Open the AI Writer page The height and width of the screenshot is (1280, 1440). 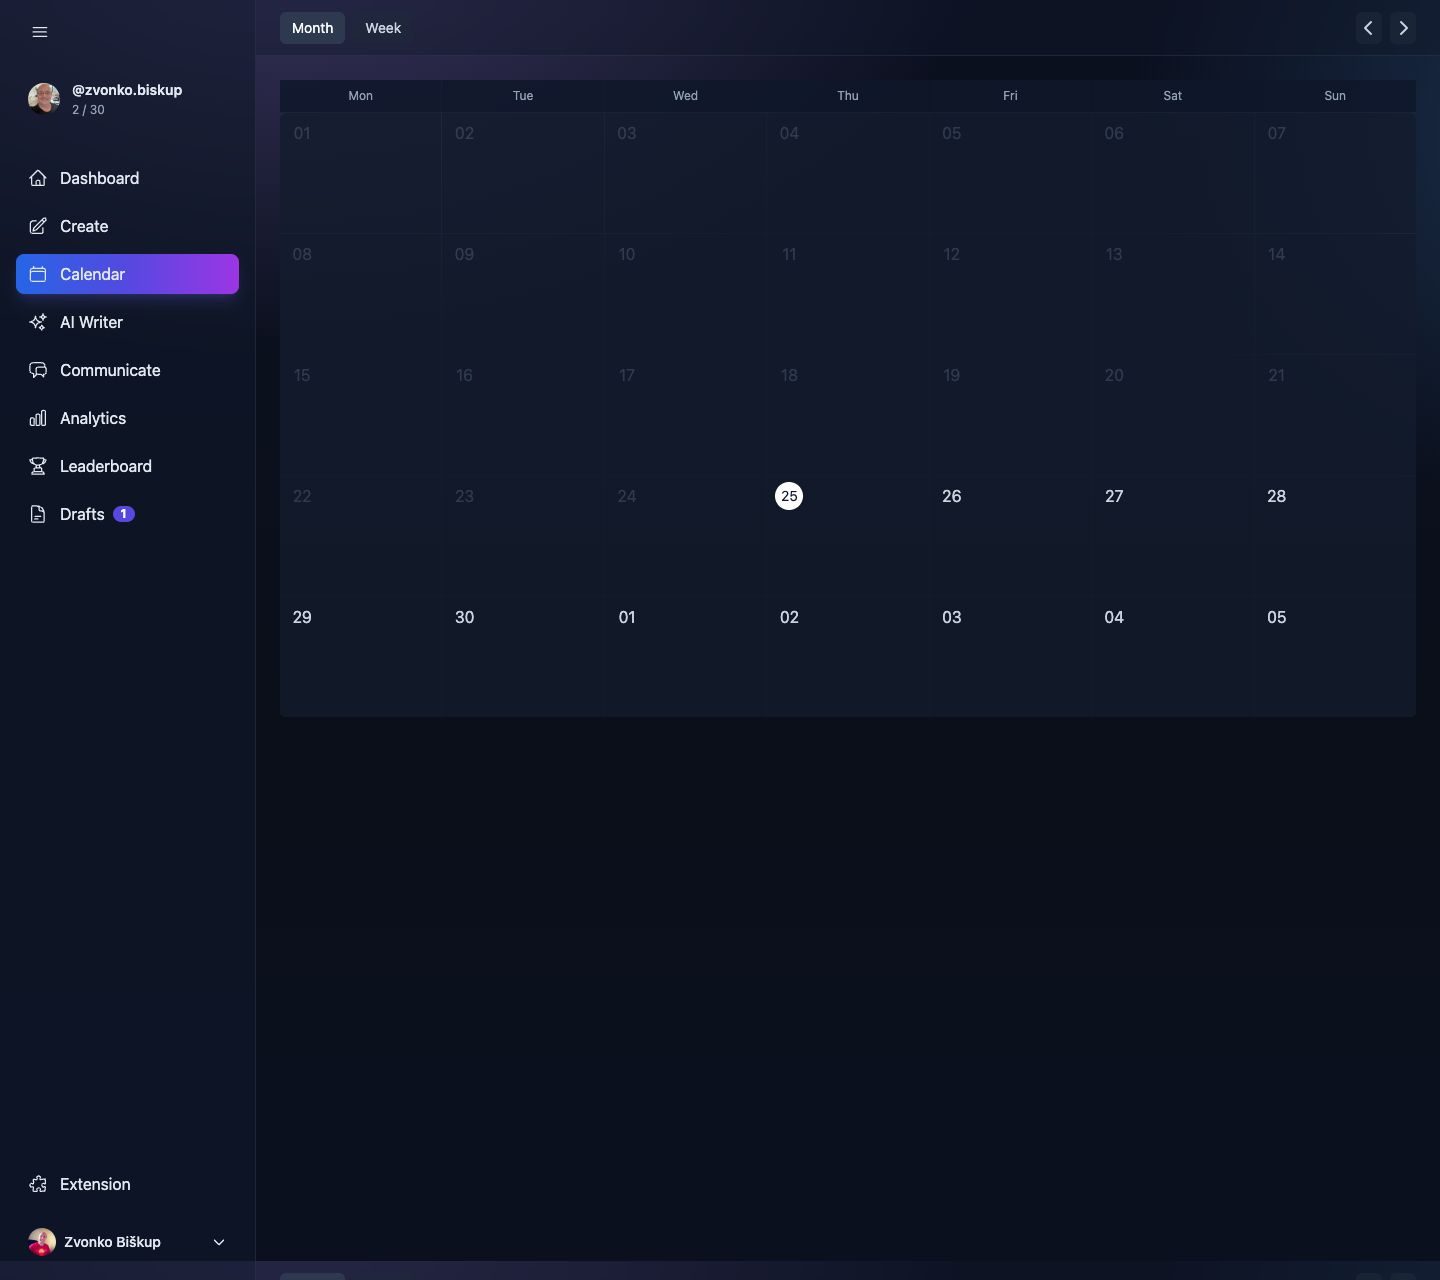[127, 322]
